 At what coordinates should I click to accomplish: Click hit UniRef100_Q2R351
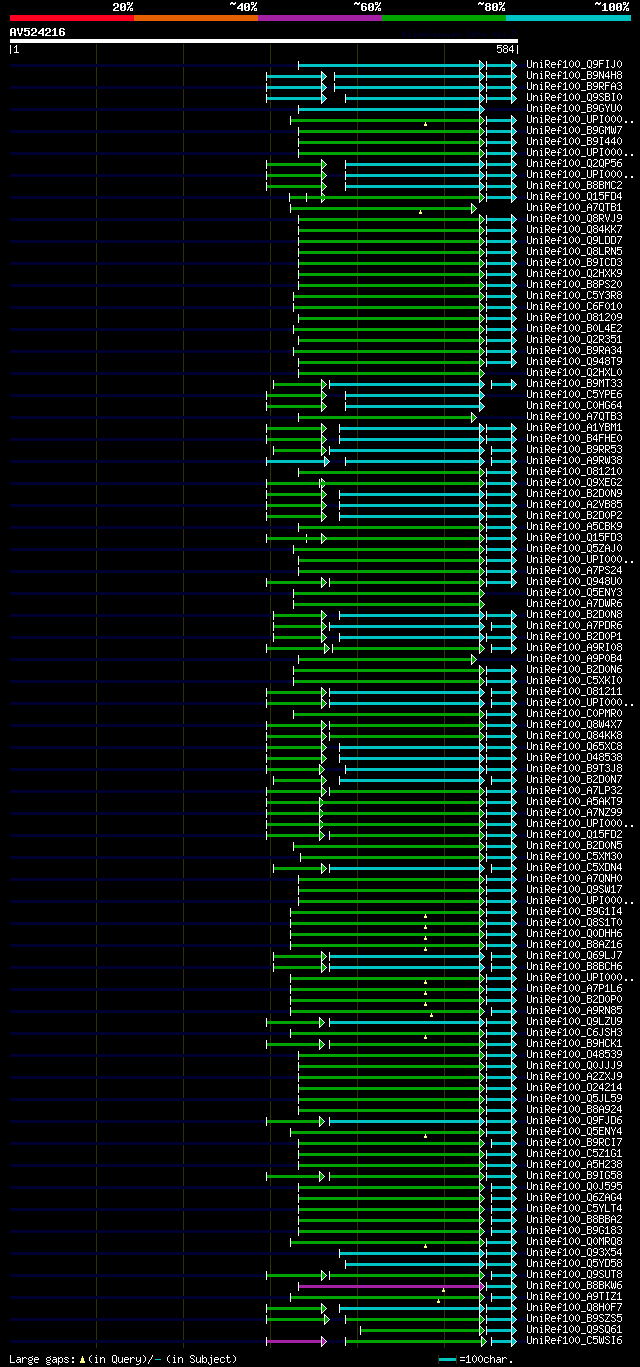click(573, 339)
